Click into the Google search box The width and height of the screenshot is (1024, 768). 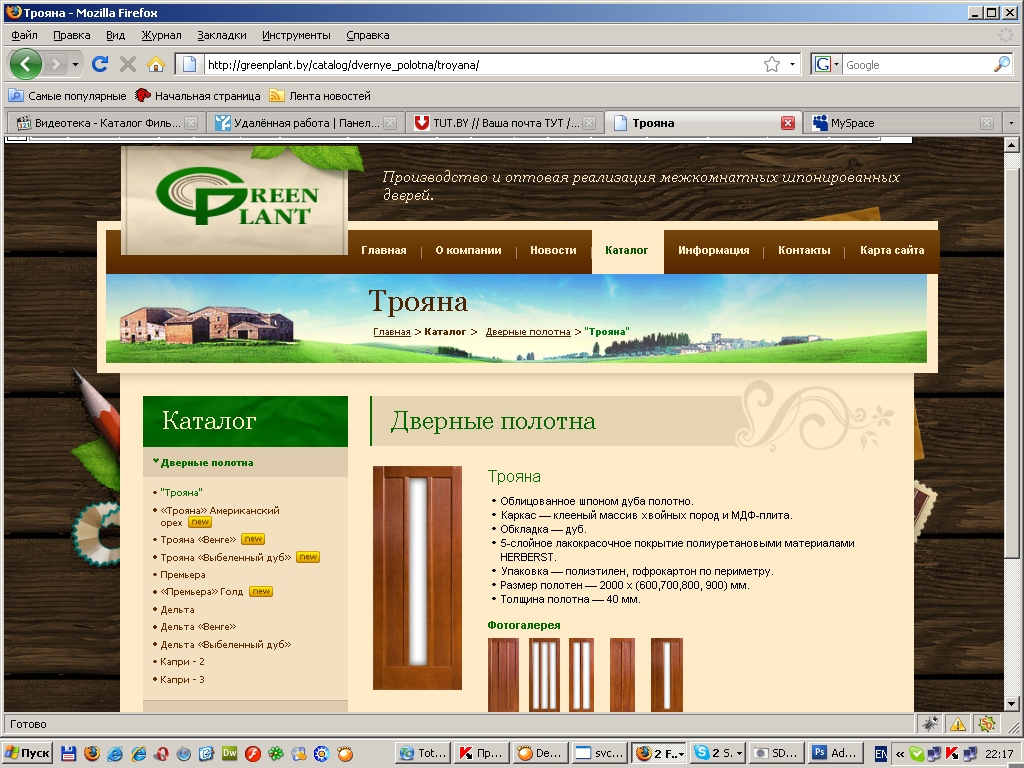[918, 65]
